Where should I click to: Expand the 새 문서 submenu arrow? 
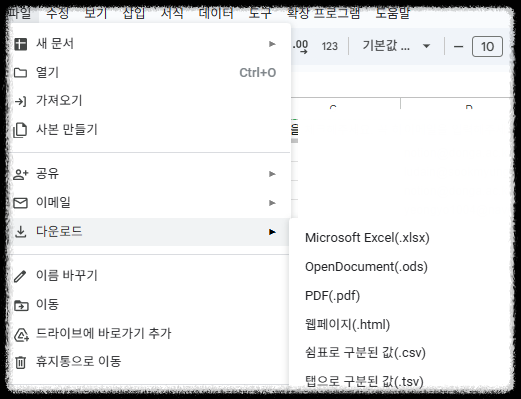pyautogui.click(x=272, y=44)
